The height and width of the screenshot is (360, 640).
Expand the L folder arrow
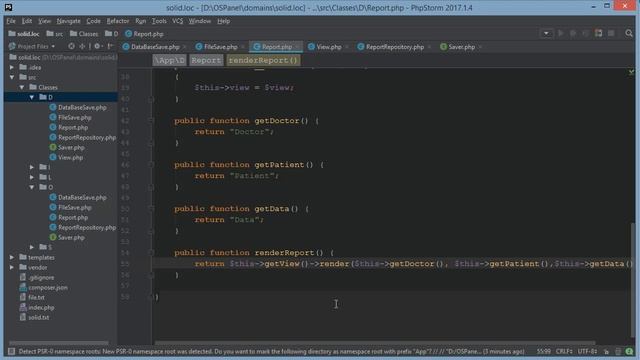32,177
